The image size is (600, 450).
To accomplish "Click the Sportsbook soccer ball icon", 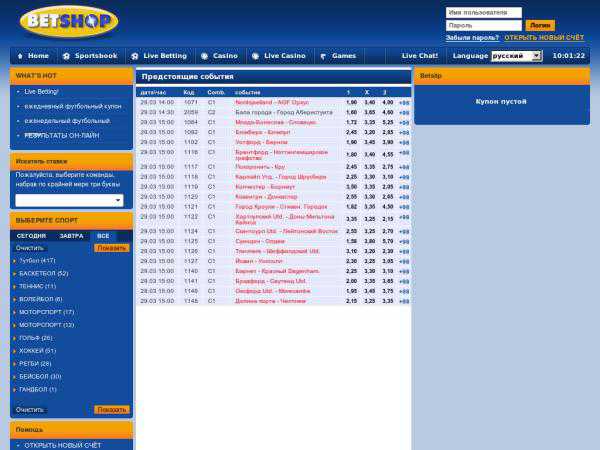I will click(66, 56).
